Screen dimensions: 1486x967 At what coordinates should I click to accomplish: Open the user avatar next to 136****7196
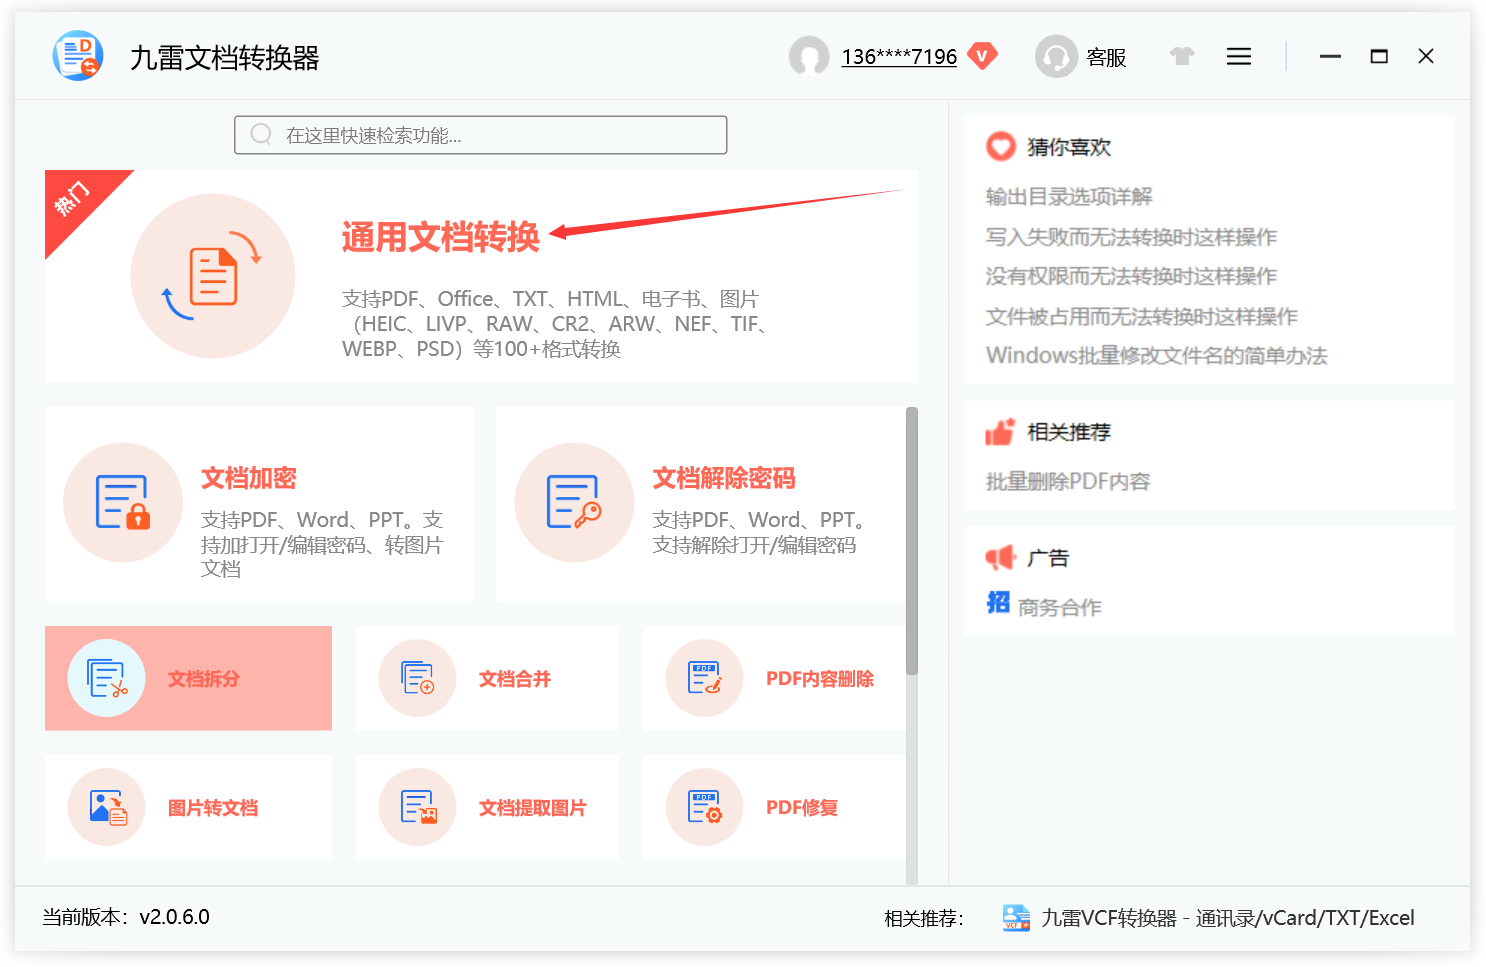(809, 56)
